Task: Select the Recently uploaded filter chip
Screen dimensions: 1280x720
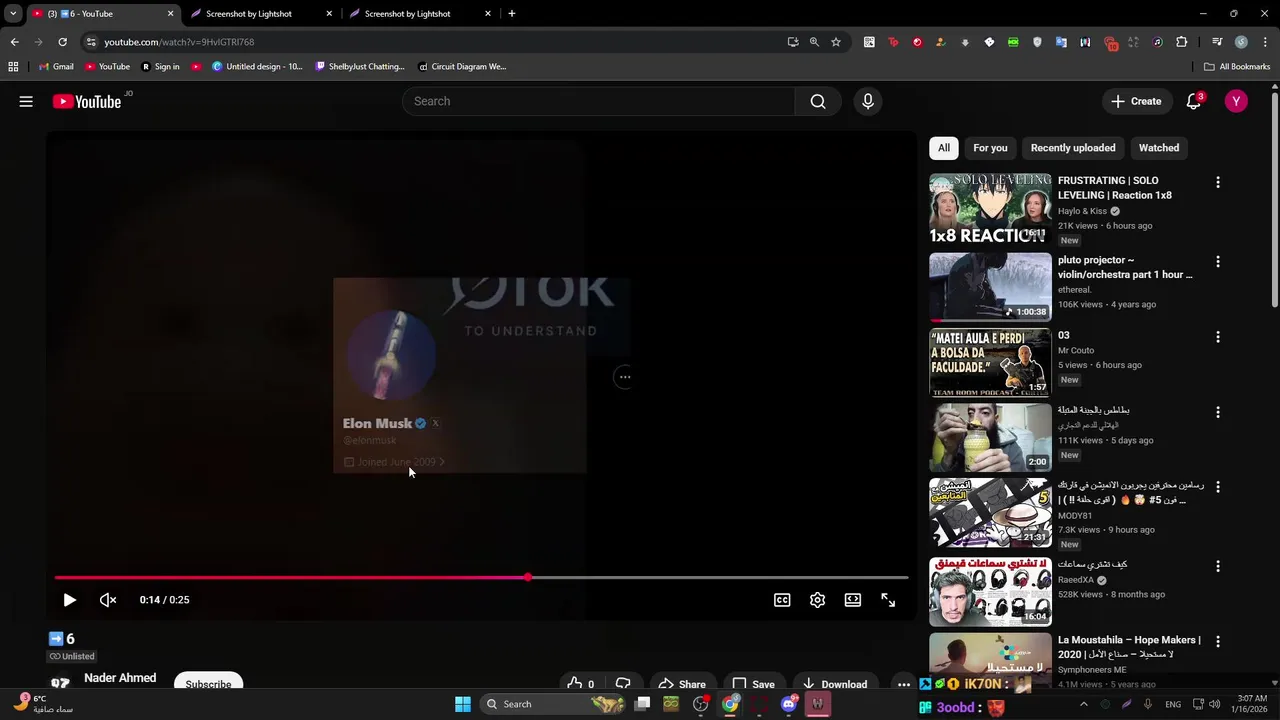Action: 1073,148
